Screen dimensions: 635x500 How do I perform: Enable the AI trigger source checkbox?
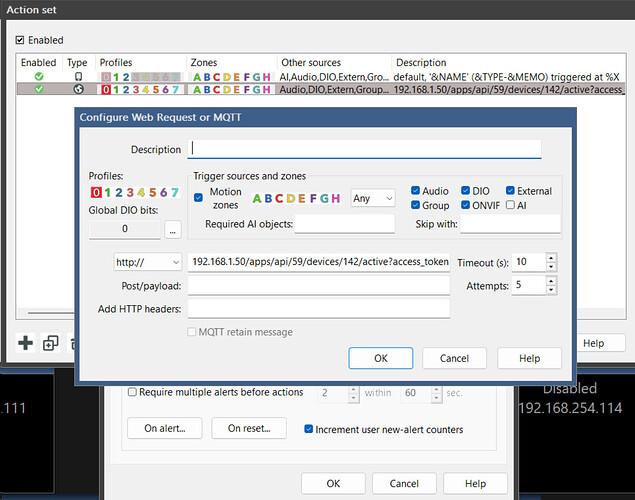(x=511, y=206)
